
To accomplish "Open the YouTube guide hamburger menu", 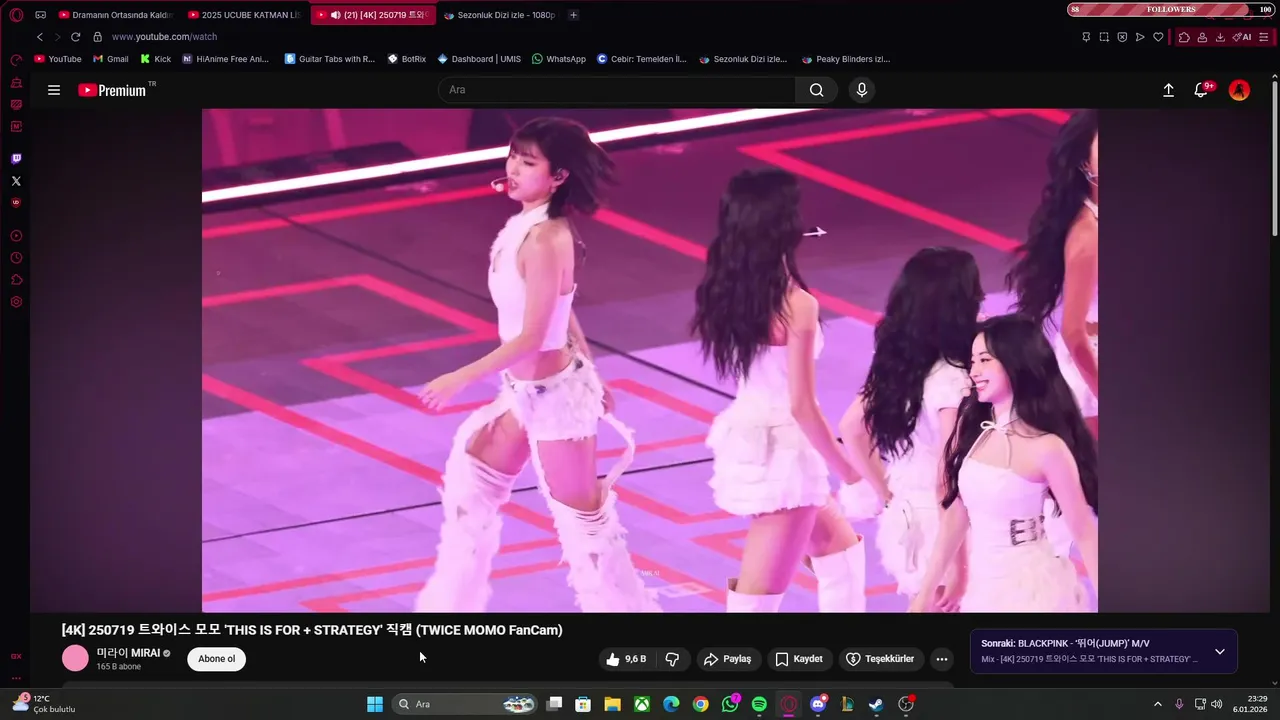I will pos(54,90).
